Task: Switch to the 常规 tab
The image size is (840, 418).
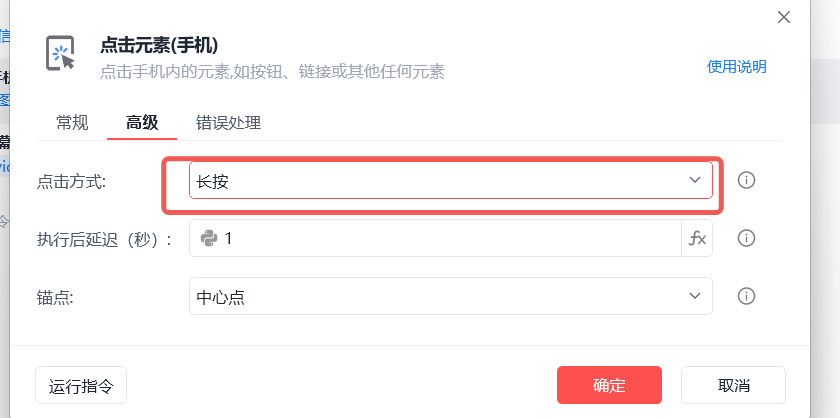Action: (x=72, y=123)
